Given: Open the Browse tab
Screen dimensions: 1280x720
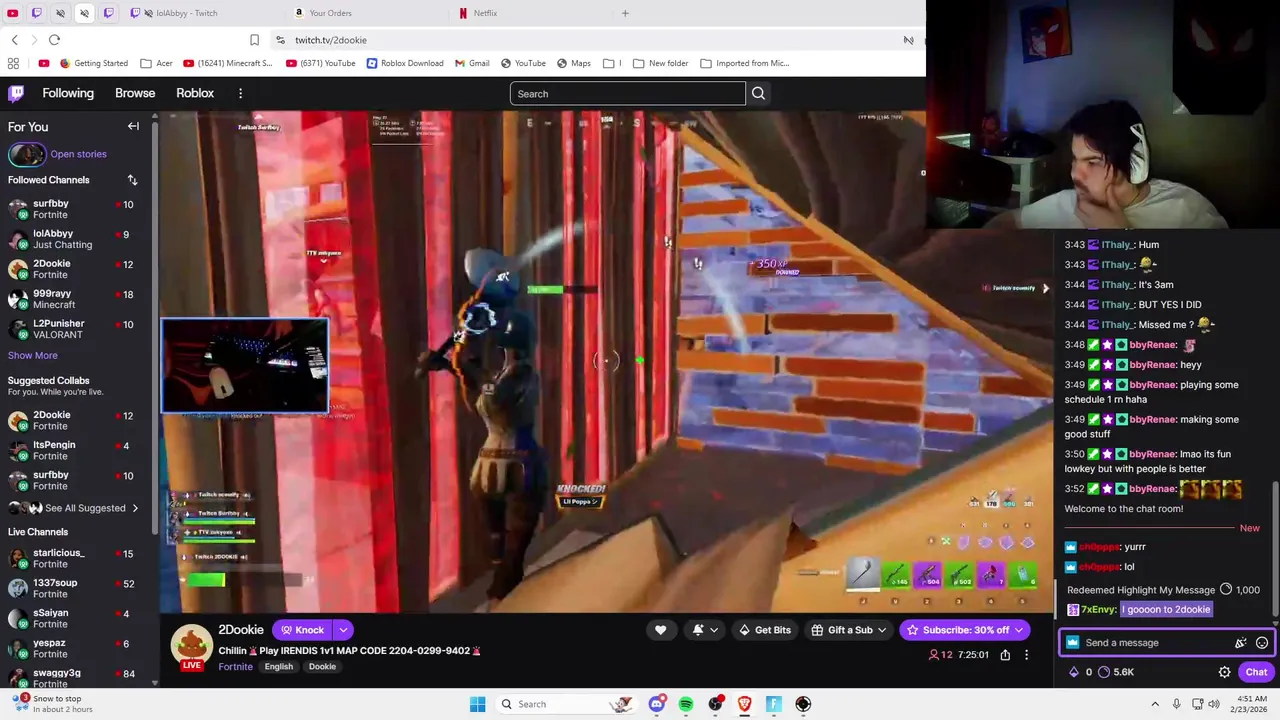Looking at the screenshot, I should point(135,93).
